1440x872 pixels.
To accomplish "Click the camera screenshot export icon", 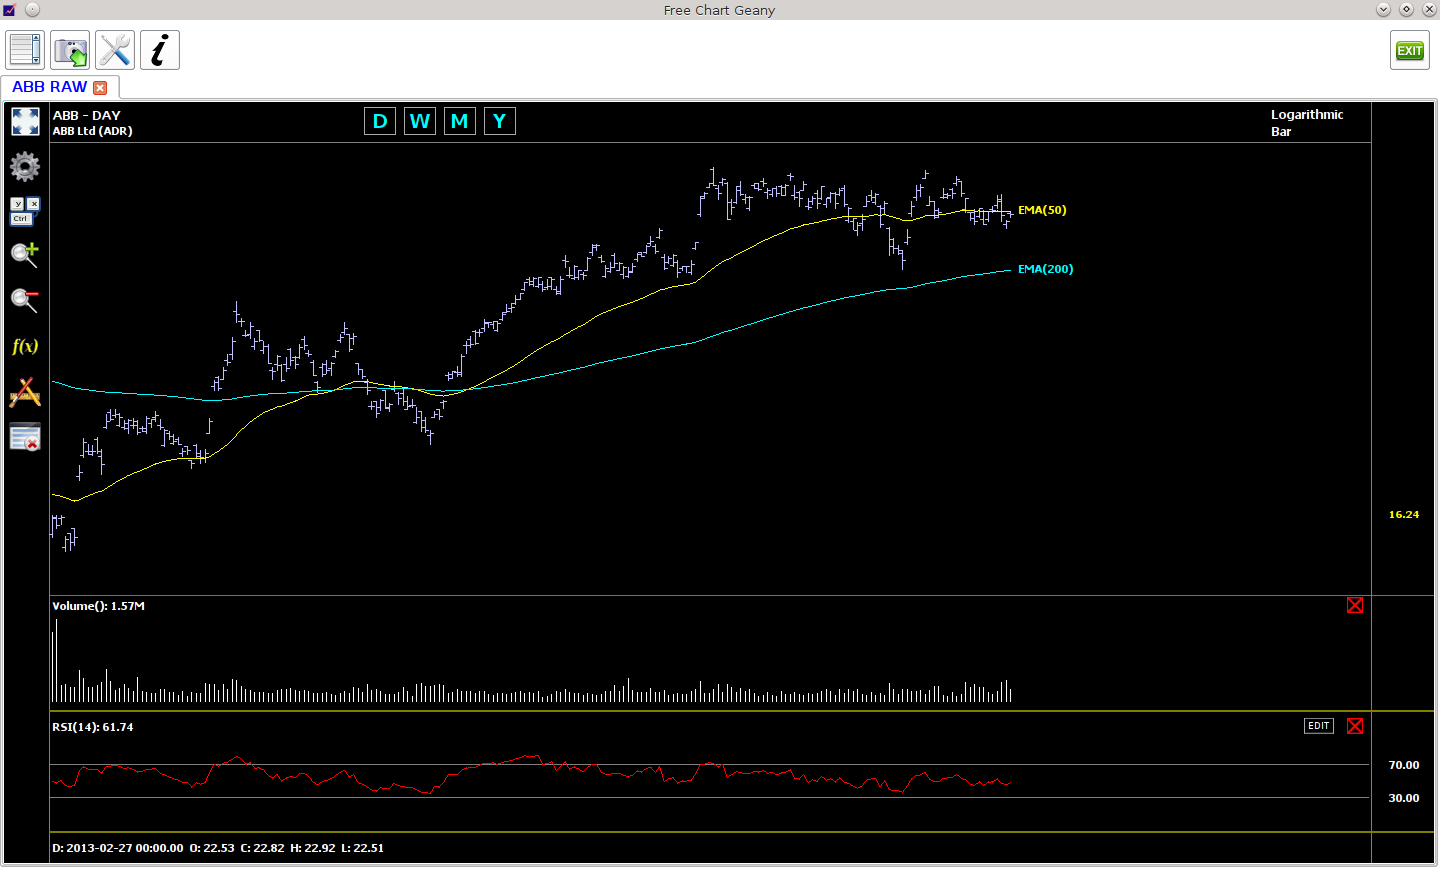I will click(x=70, y=50).
